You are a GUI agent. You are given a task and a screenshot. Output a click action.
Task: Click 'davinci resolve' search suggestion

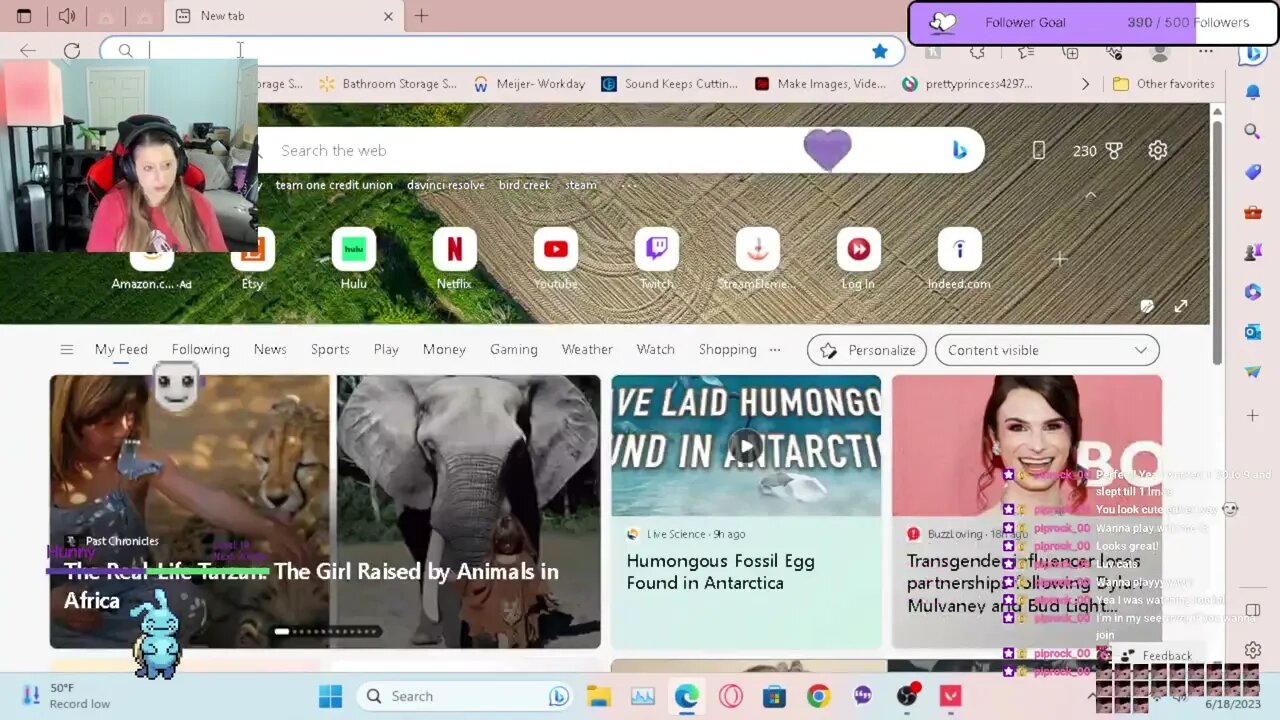point(446,185)
